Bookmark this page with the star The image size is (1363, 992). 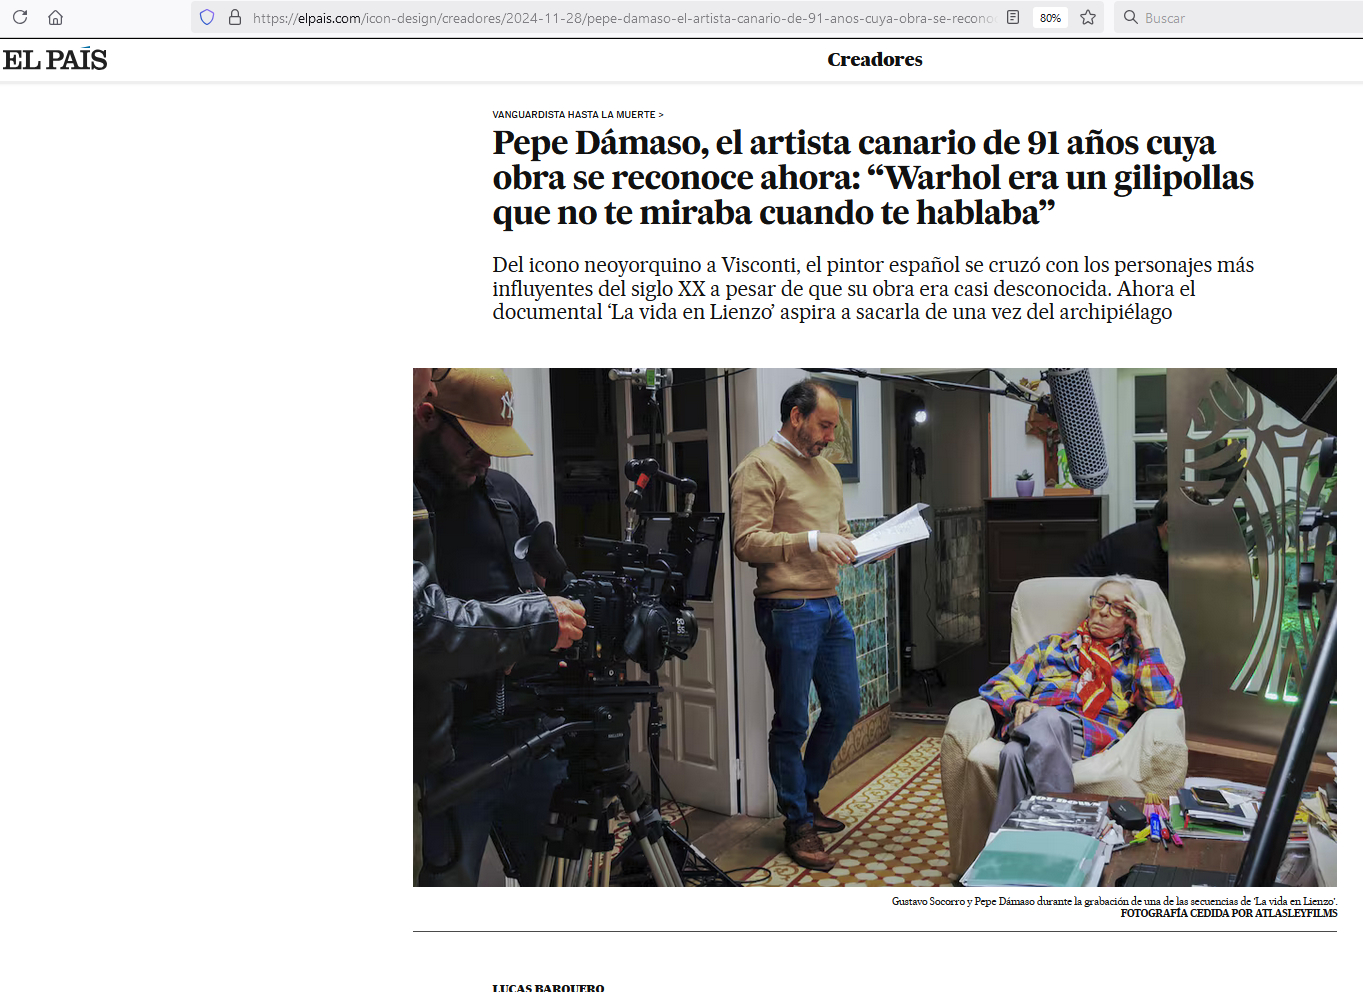(x=1088, y=17)
